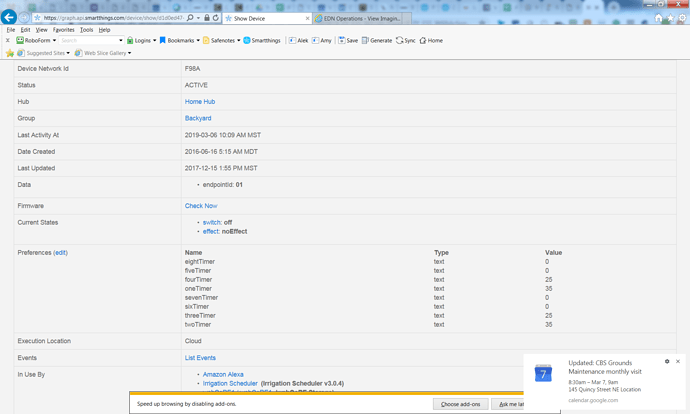
Task: Click the security lock icon in address bar
Action: [207, 18]
